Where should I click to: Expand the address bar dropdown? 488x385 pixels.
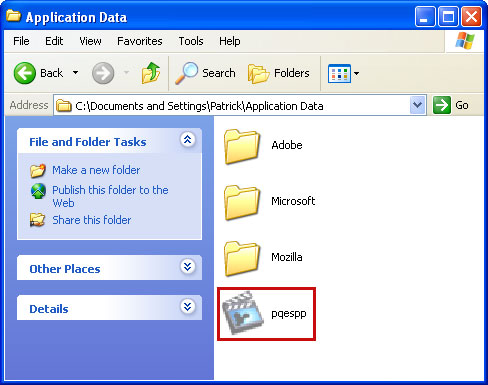pyautogui.click(x=418, y=105)
